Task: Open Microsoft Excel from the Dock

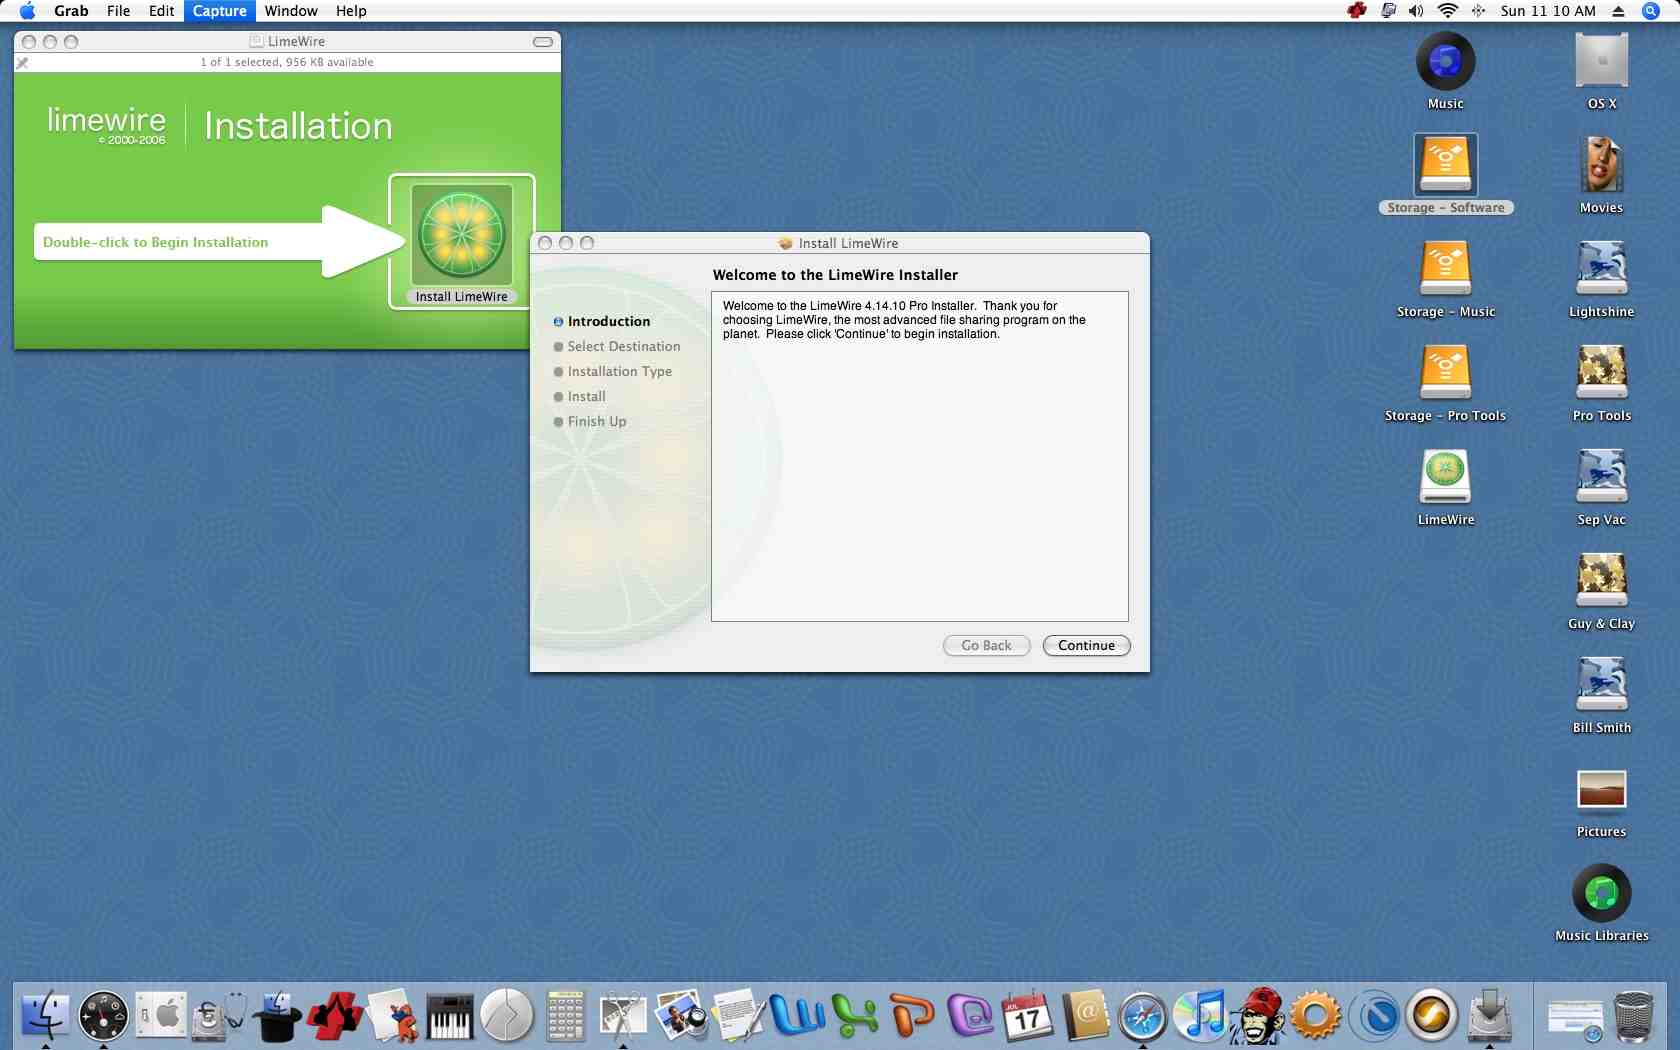Action: (855, 1017)
